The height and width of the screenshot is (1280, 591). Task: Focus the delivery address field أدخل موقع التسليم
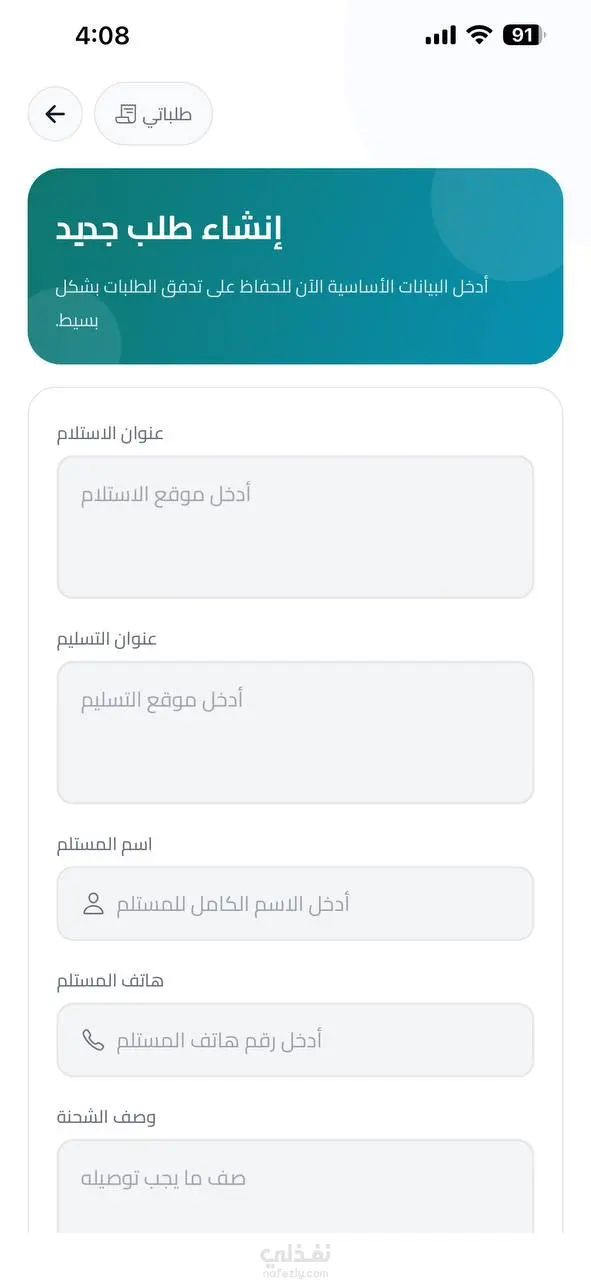tap(295, 732)
